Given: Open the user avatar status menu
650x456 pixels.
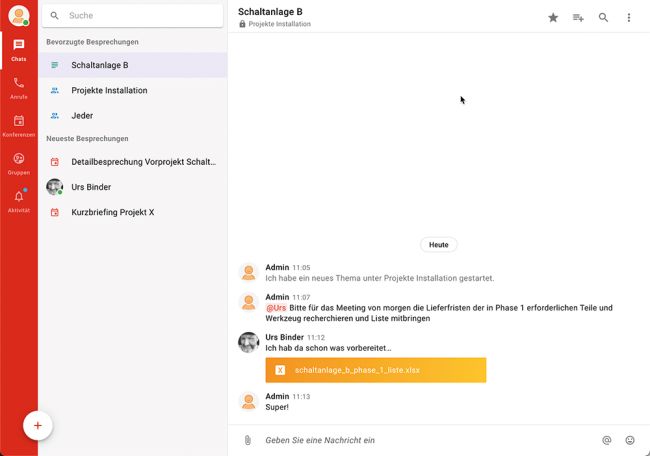Looking at the screenshot, I should (19, 16).
